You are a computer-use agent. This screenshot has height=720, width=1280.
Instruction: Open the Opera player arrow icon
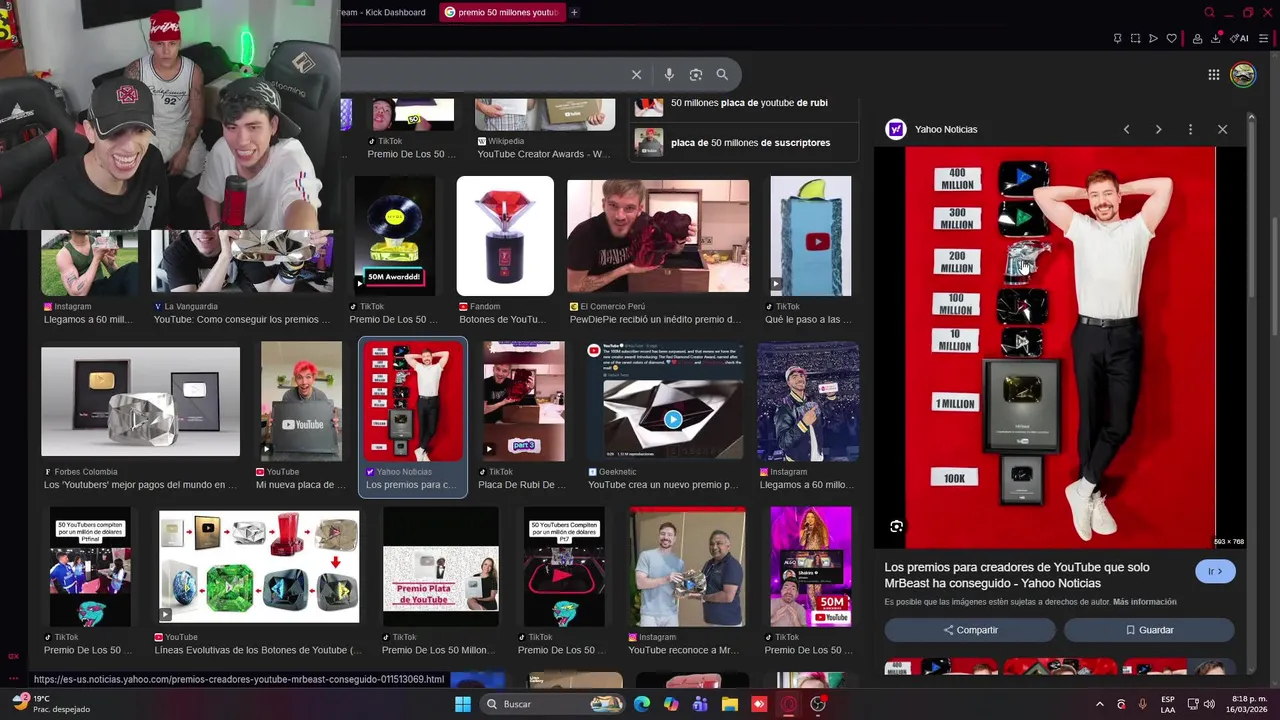point(1153,39)
